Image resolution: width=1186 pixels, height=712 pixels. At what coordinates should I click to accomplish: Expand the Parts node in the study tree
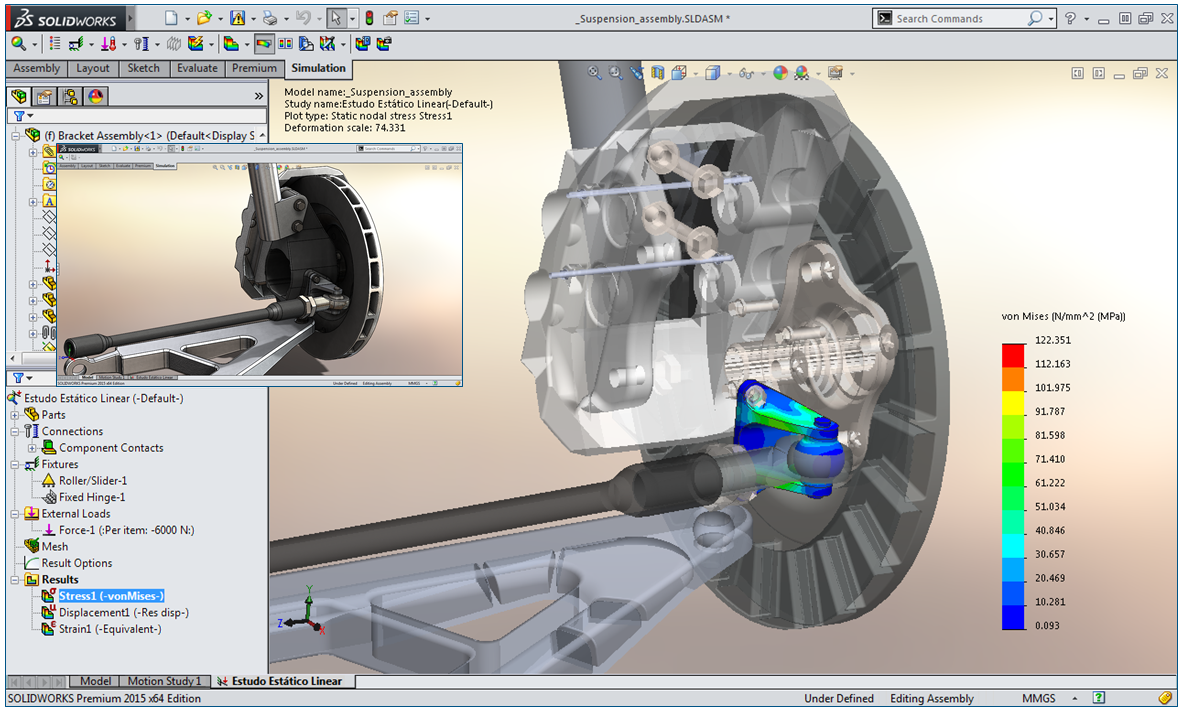[15, 414]
